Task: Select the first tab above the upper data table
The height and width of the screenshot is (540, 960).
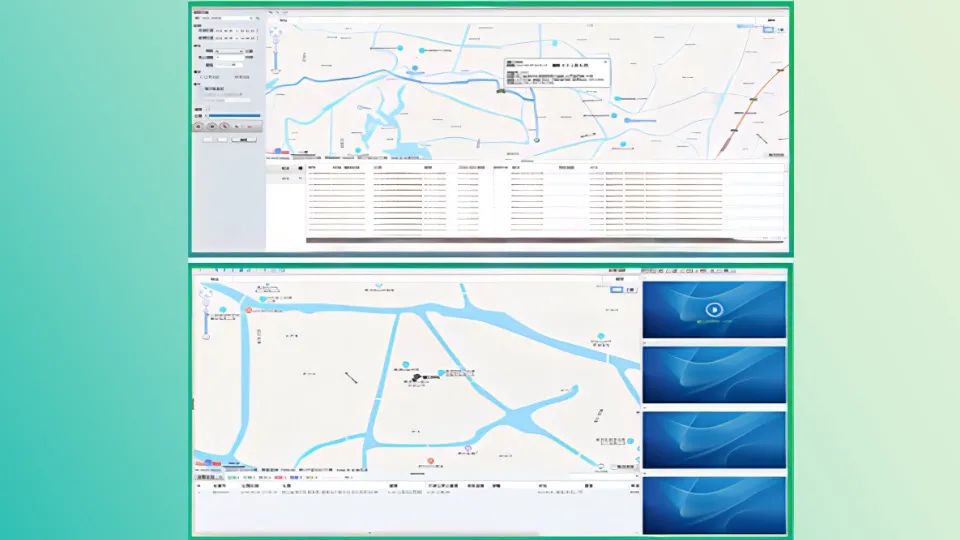Action: (286, 168)
